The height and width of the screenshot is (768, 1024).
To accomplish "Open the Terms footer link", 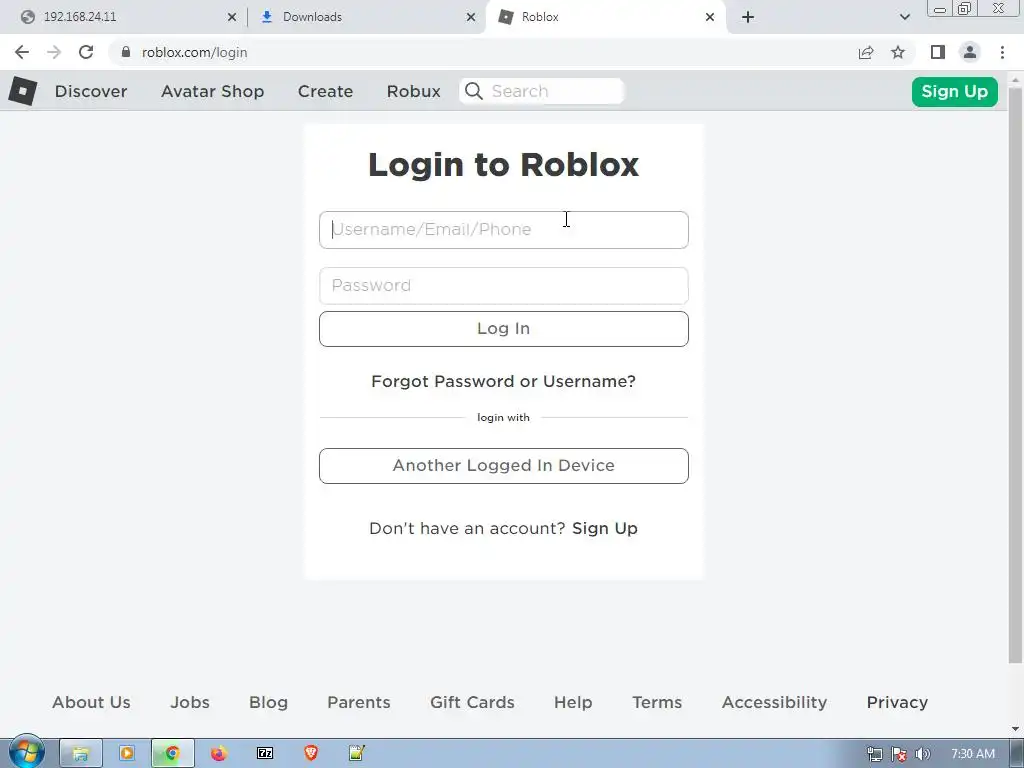I will [x=657, y=702].
